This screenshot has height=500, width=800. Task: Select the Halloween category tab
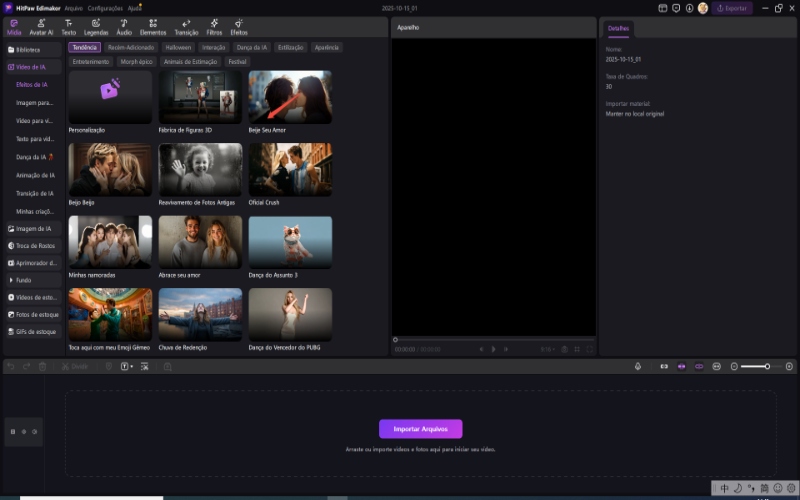(x=178, y=47)
